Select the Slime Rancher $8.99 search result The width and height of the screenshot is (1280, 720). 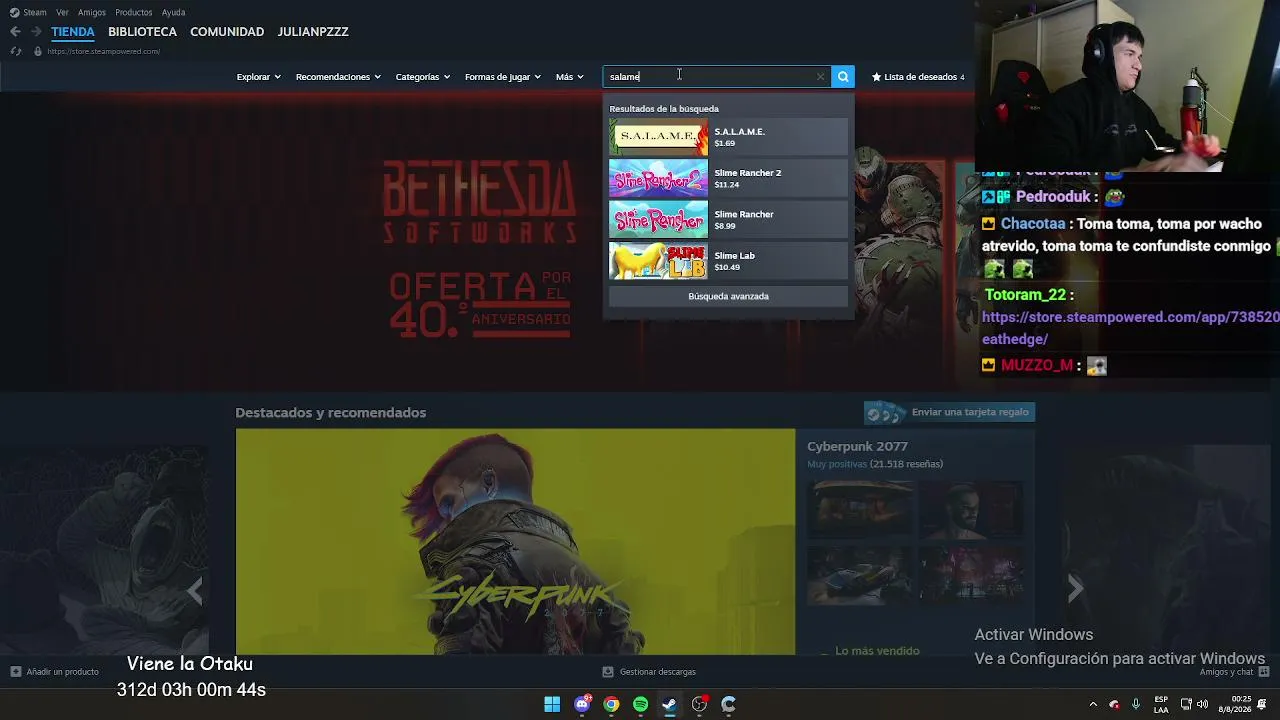pos(728,220)
